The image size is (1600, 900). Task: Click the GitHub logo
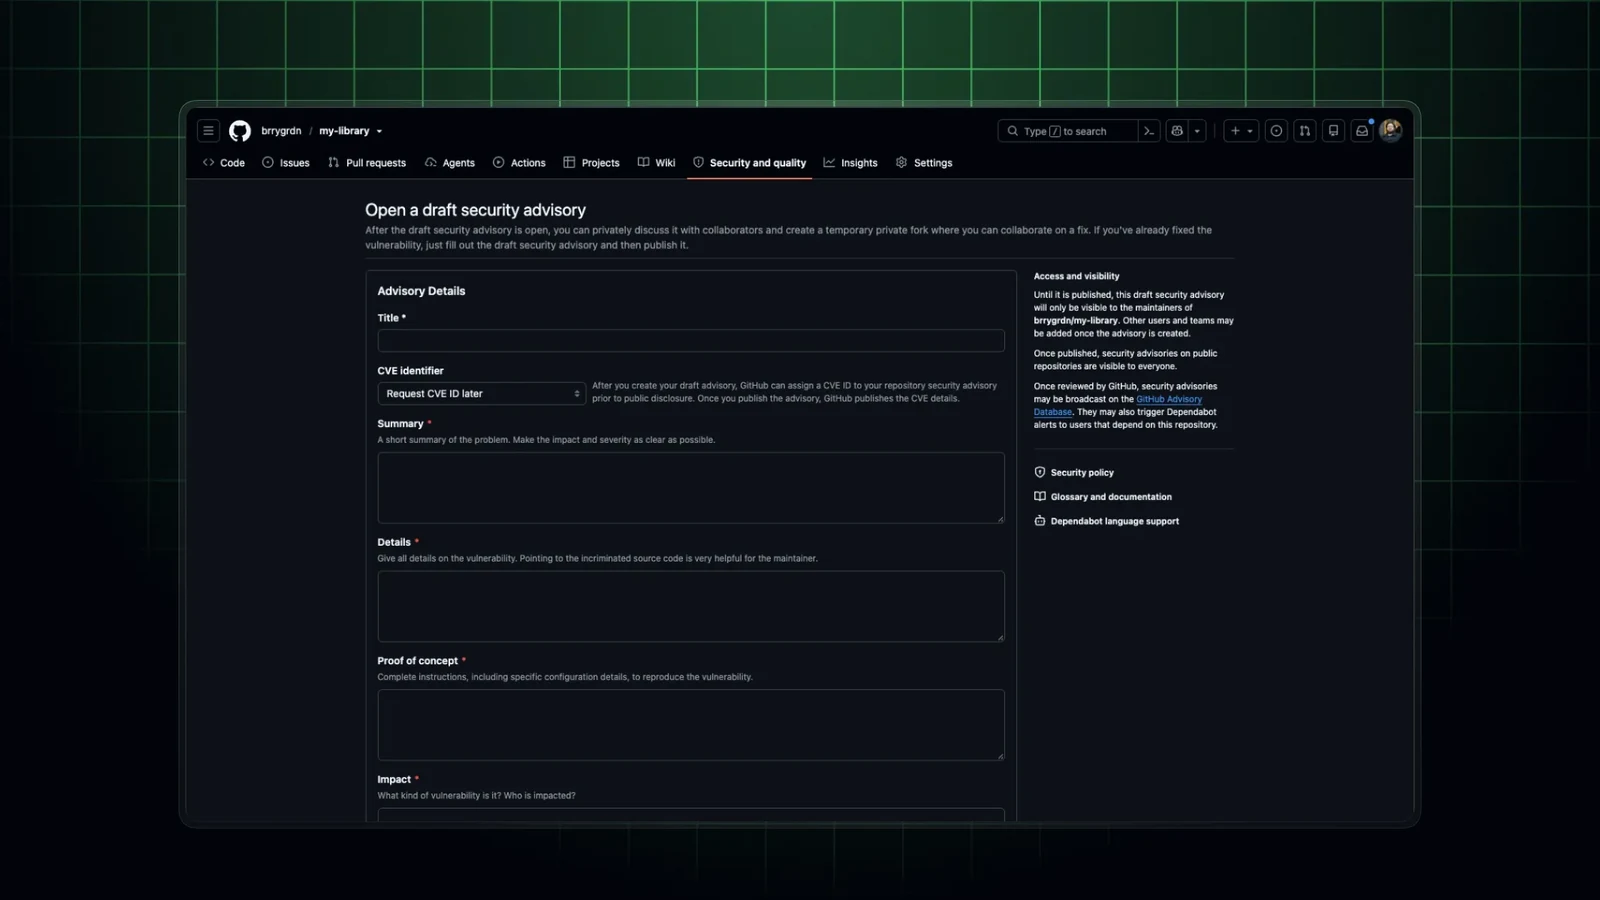coord(240,131)
